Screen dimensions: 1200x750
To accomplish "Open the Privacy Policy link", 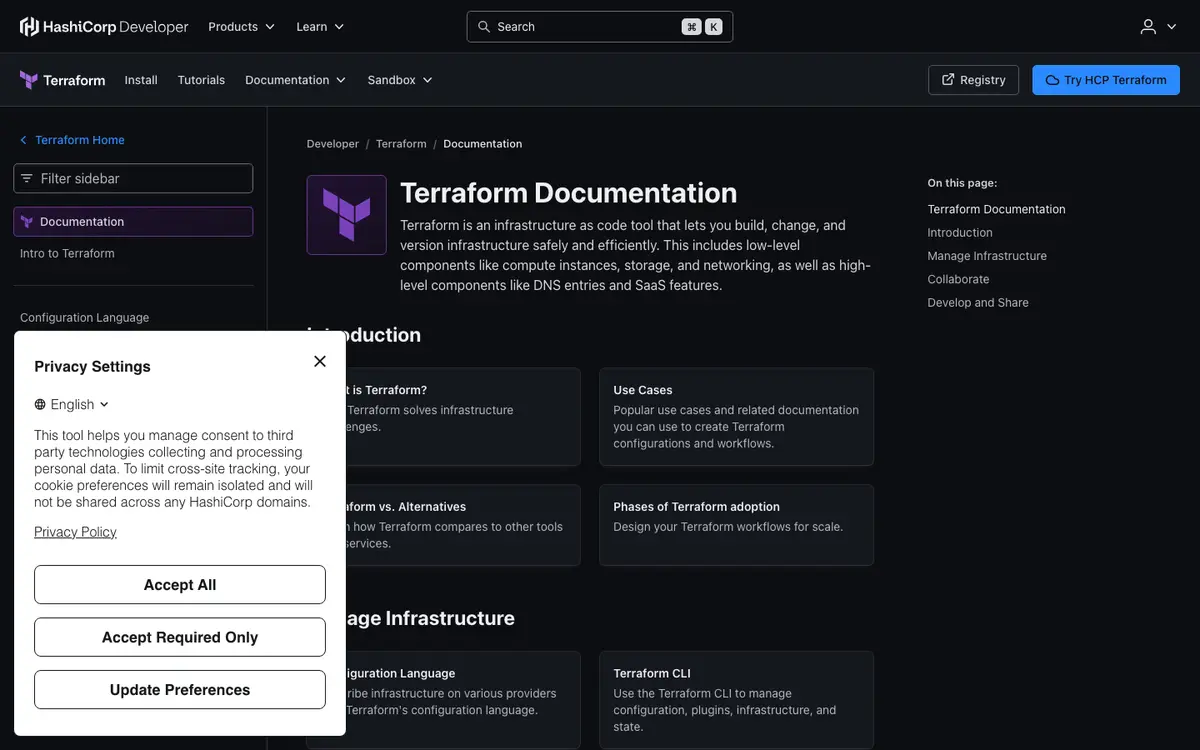I will pyautogui.click(x=75, y=532).
